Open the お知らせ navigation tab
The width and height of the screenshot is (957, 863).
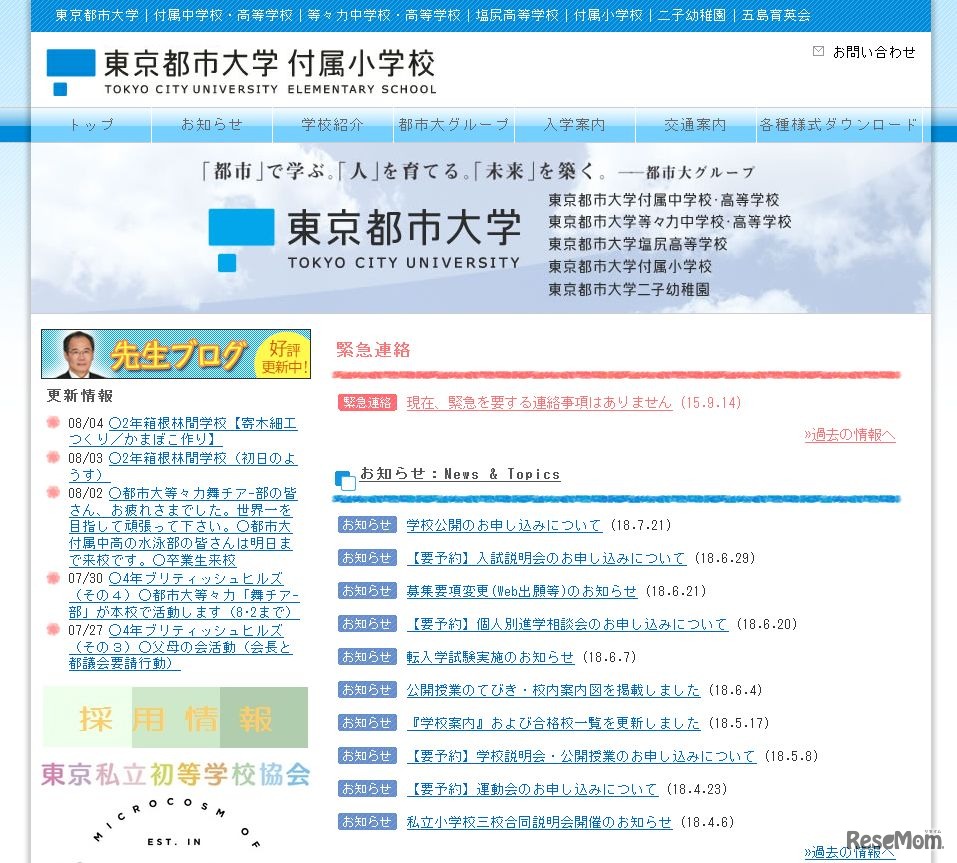pos(212,125)
